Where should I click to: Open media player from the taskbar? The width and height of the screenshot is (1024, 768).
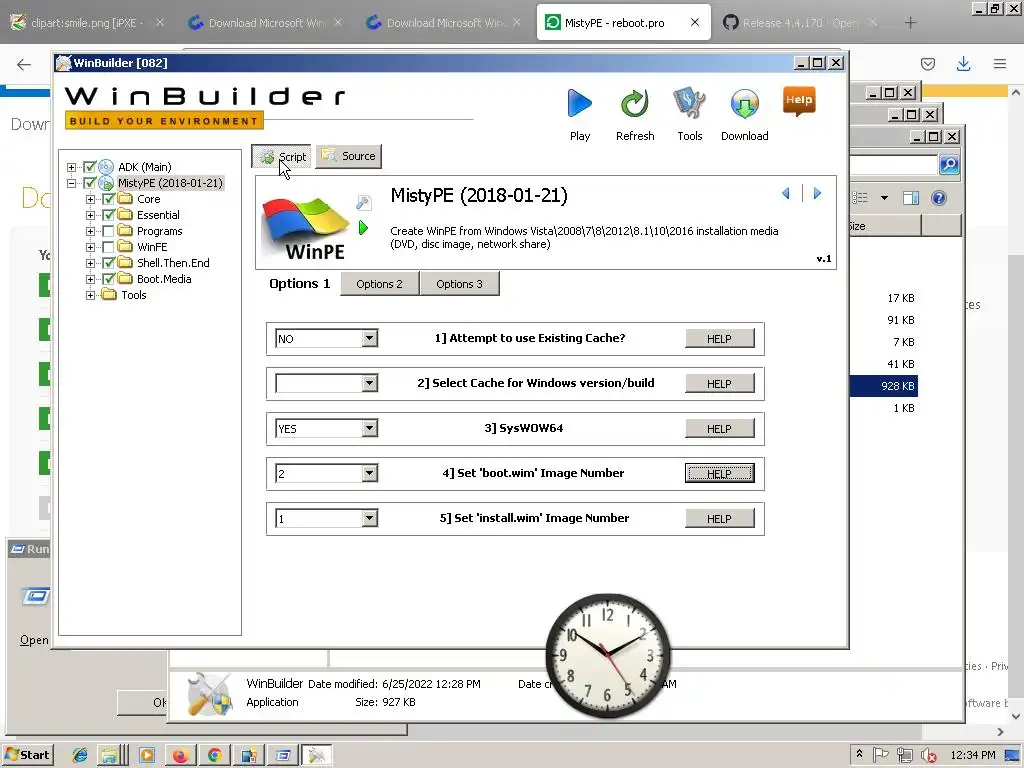(x=146, y=755)
